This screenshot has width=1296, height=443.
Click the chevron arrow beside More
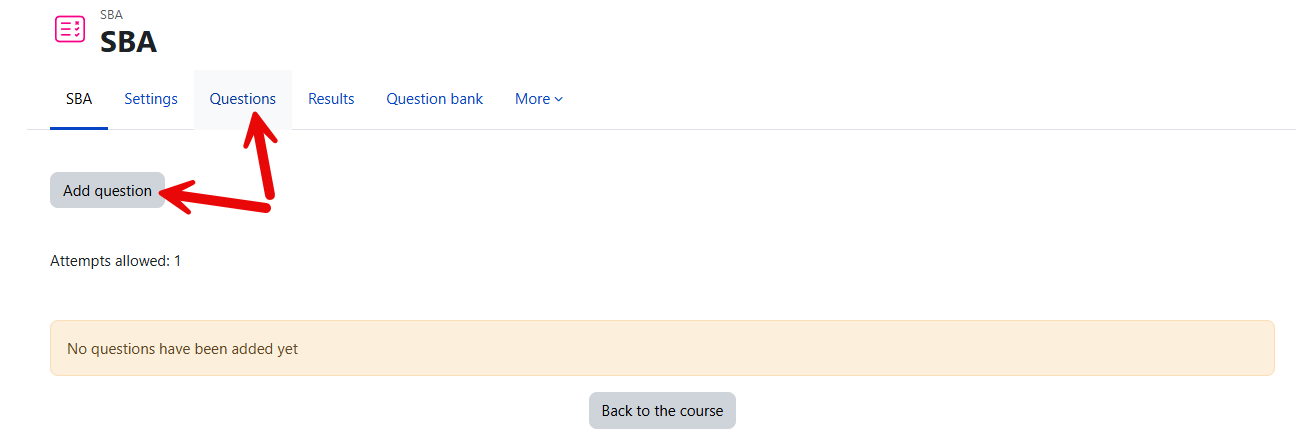pyautogui.click(x=559, y=99)
